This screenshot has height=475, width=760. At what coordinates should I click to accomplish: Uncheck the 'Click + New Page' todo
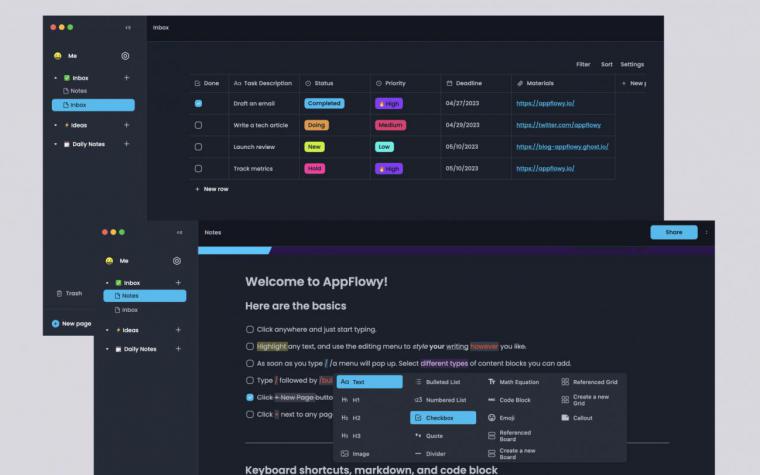250,397
